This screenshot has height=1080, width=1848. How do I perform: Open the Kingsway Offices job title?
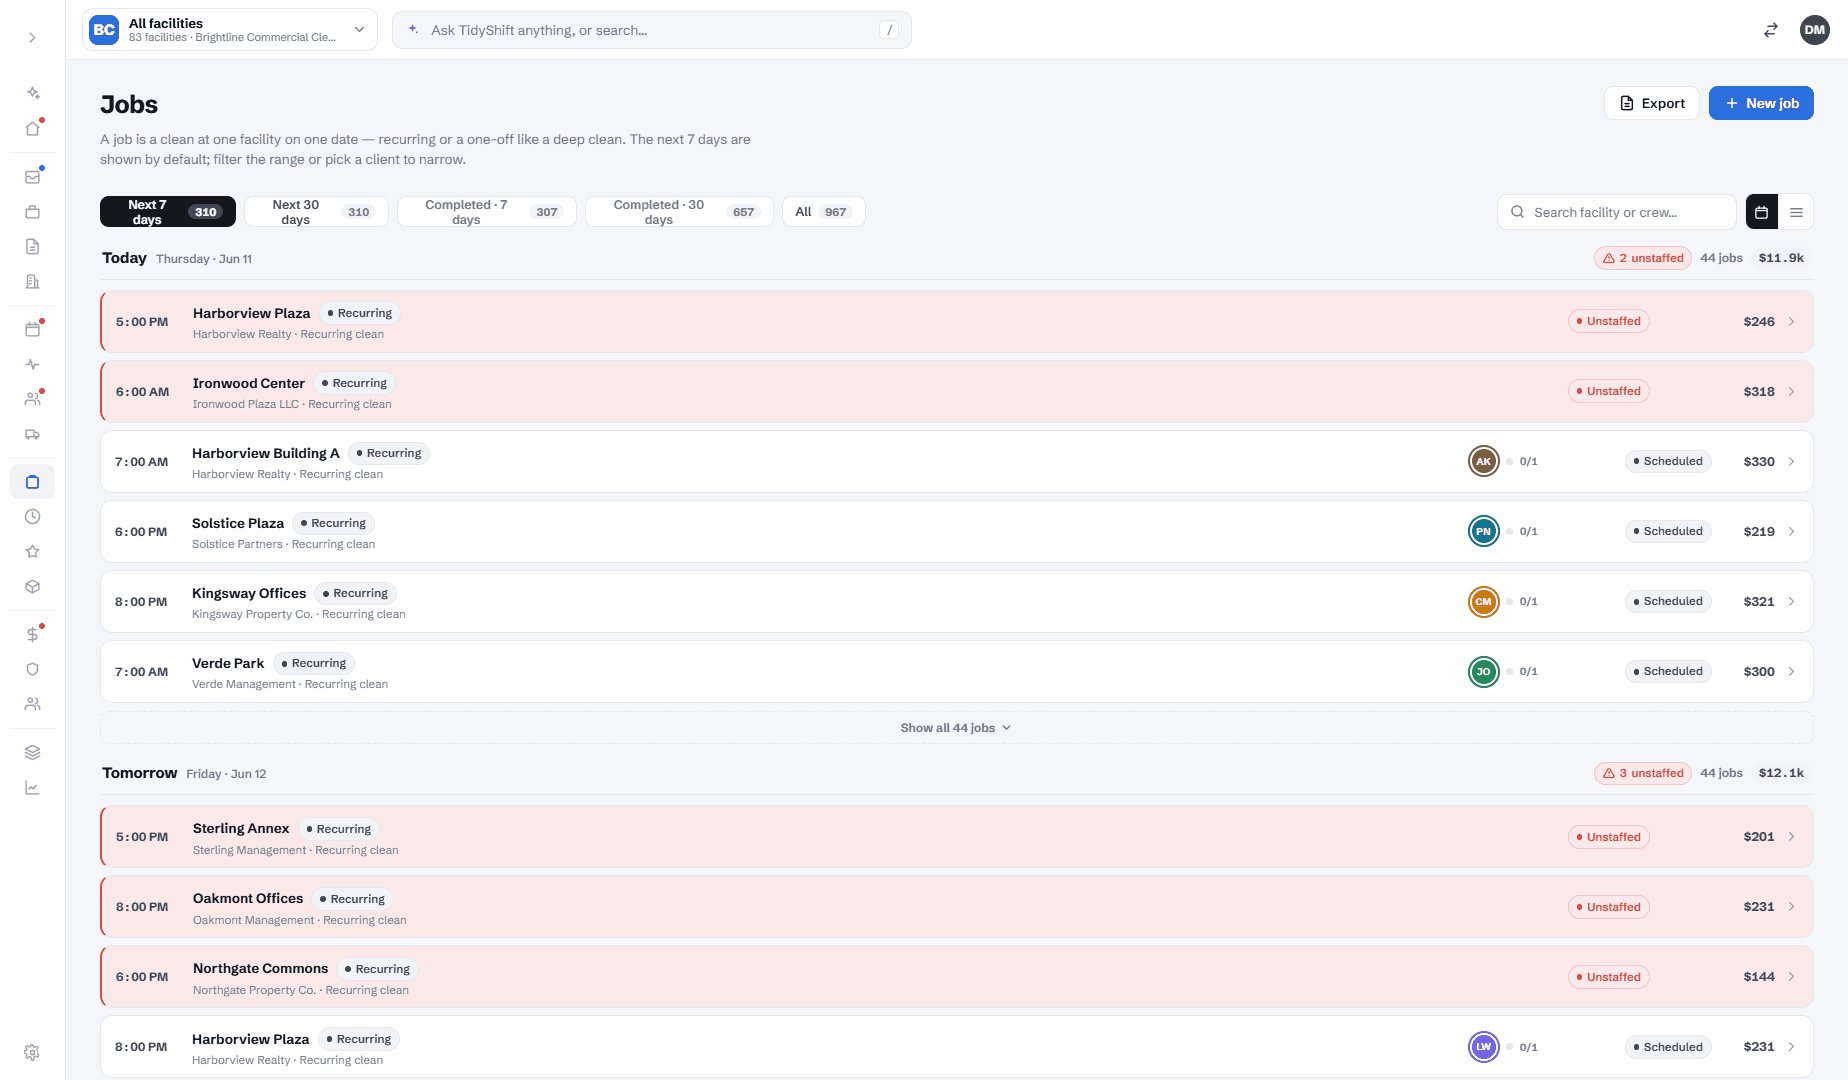coord(249,593)
